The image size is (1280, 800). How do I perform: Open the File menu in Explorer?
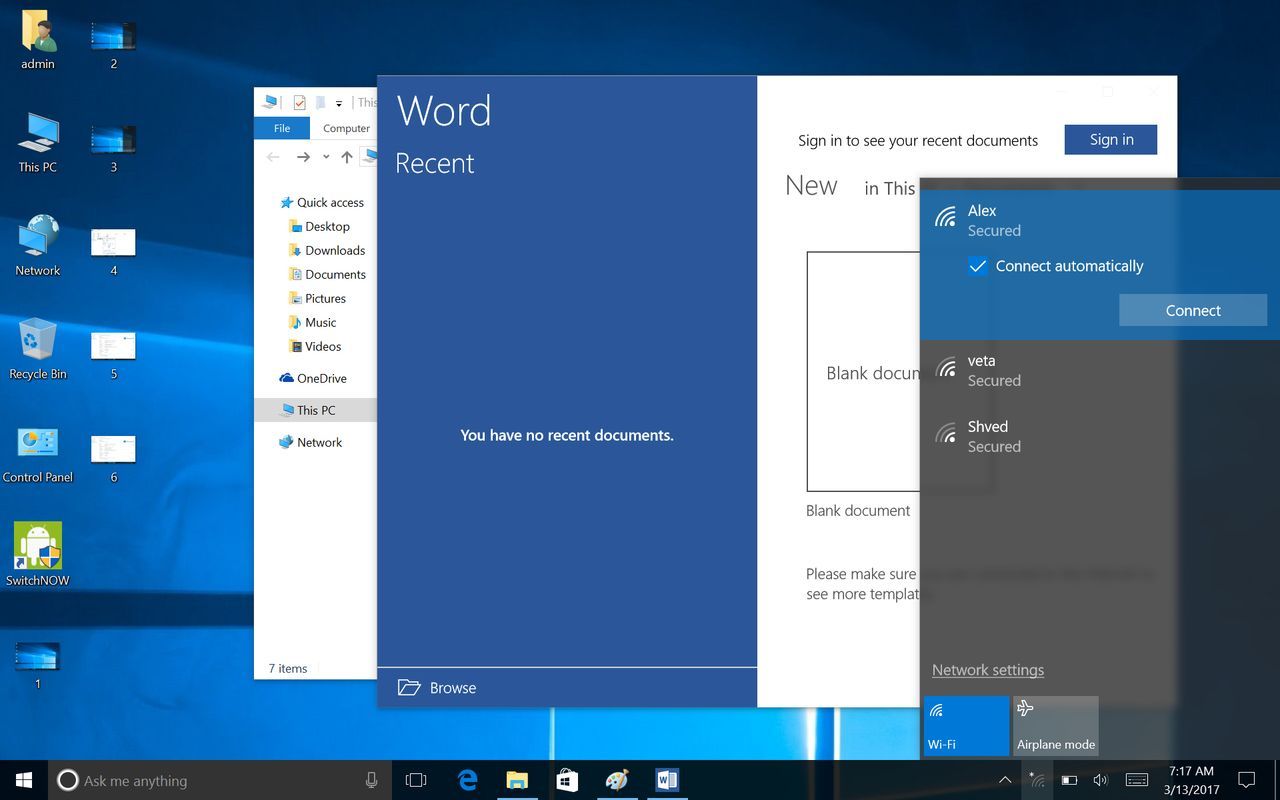(x=282, y=128)
